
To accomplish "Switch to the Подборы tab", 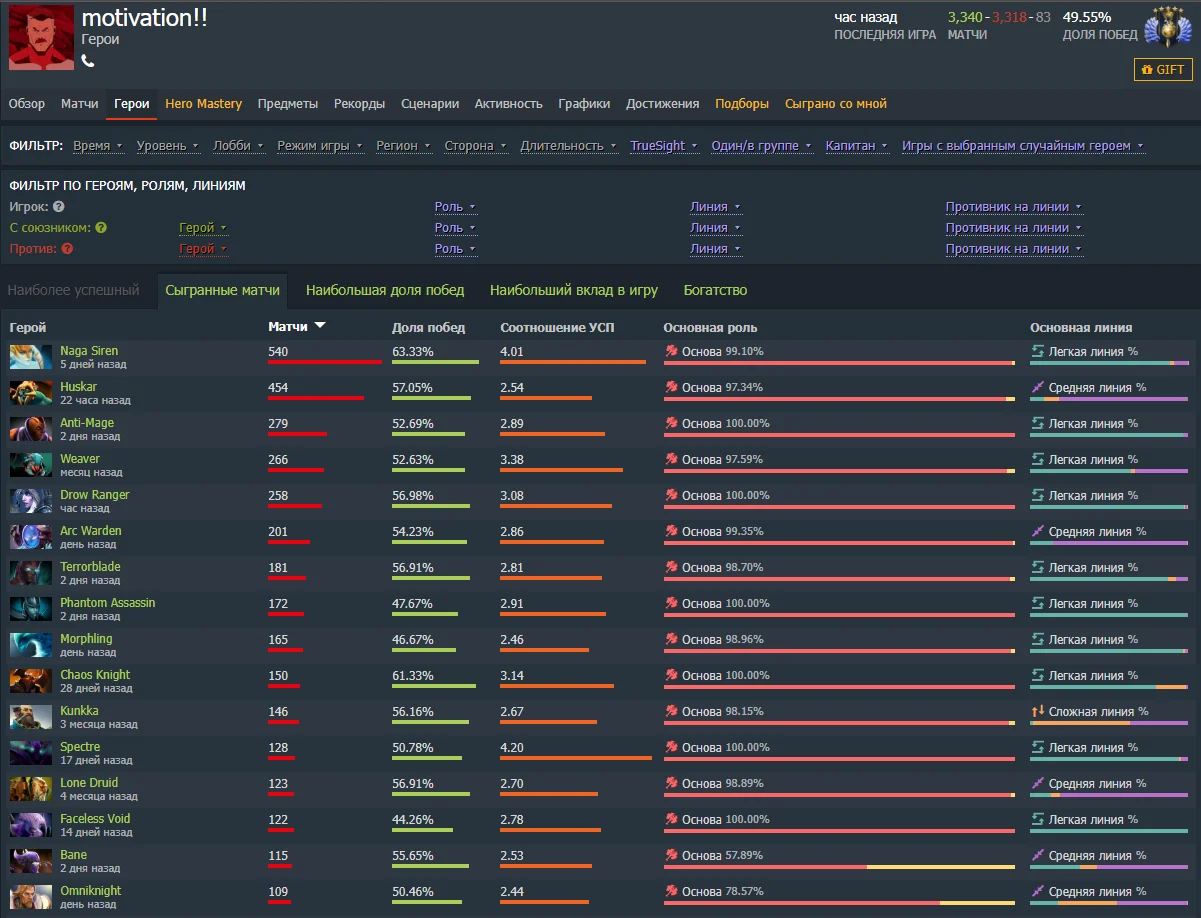I will tap(742, 104).
